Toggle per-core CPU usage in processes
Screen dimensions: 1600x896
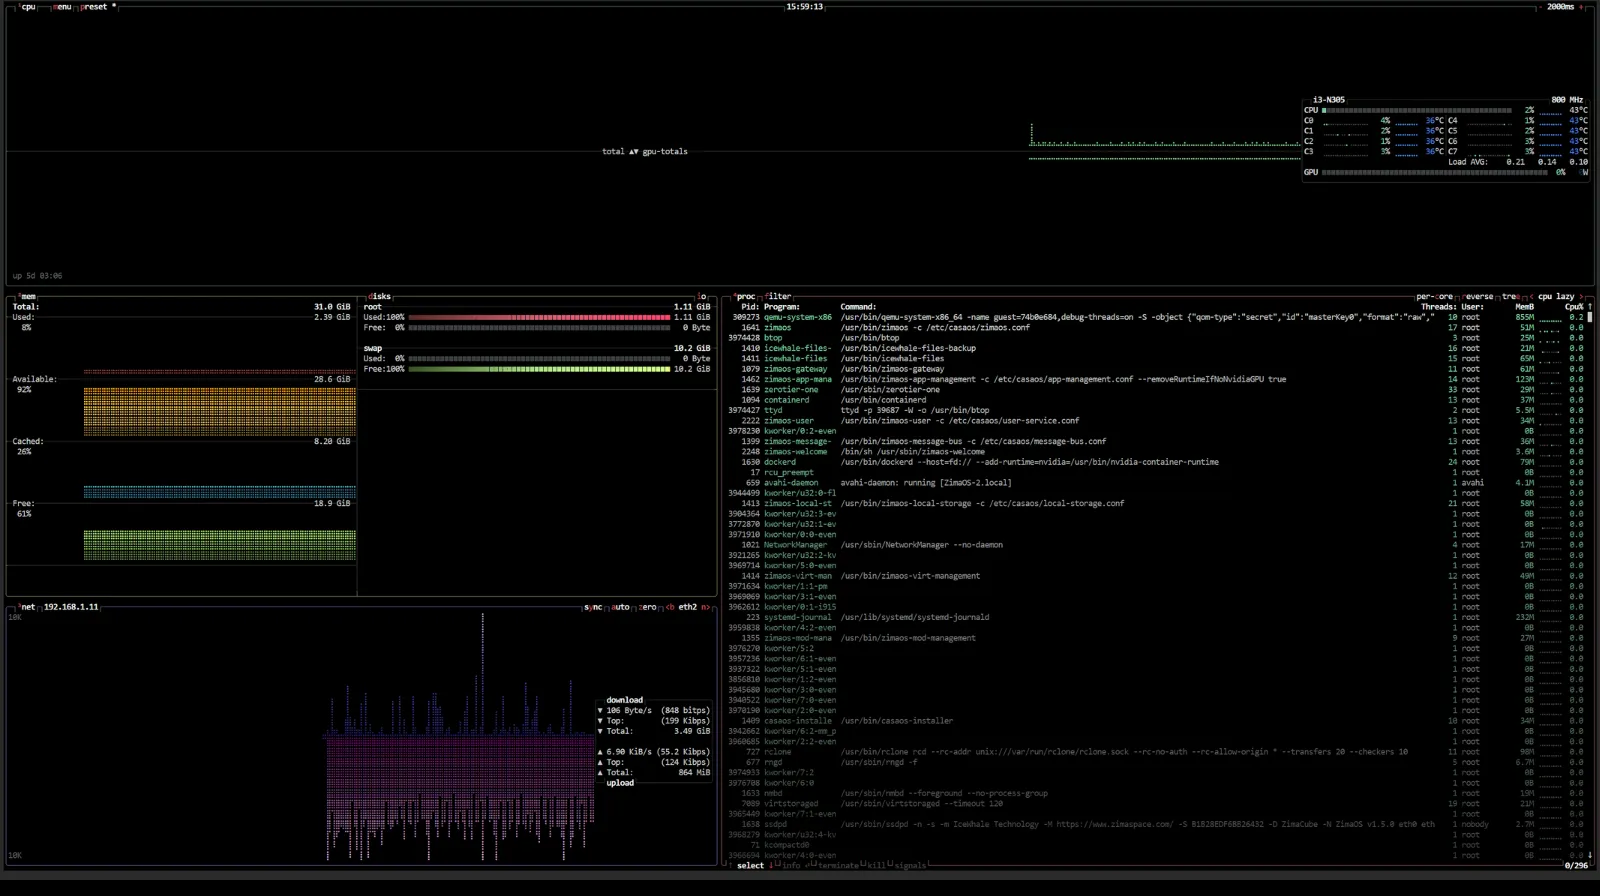1434,297
